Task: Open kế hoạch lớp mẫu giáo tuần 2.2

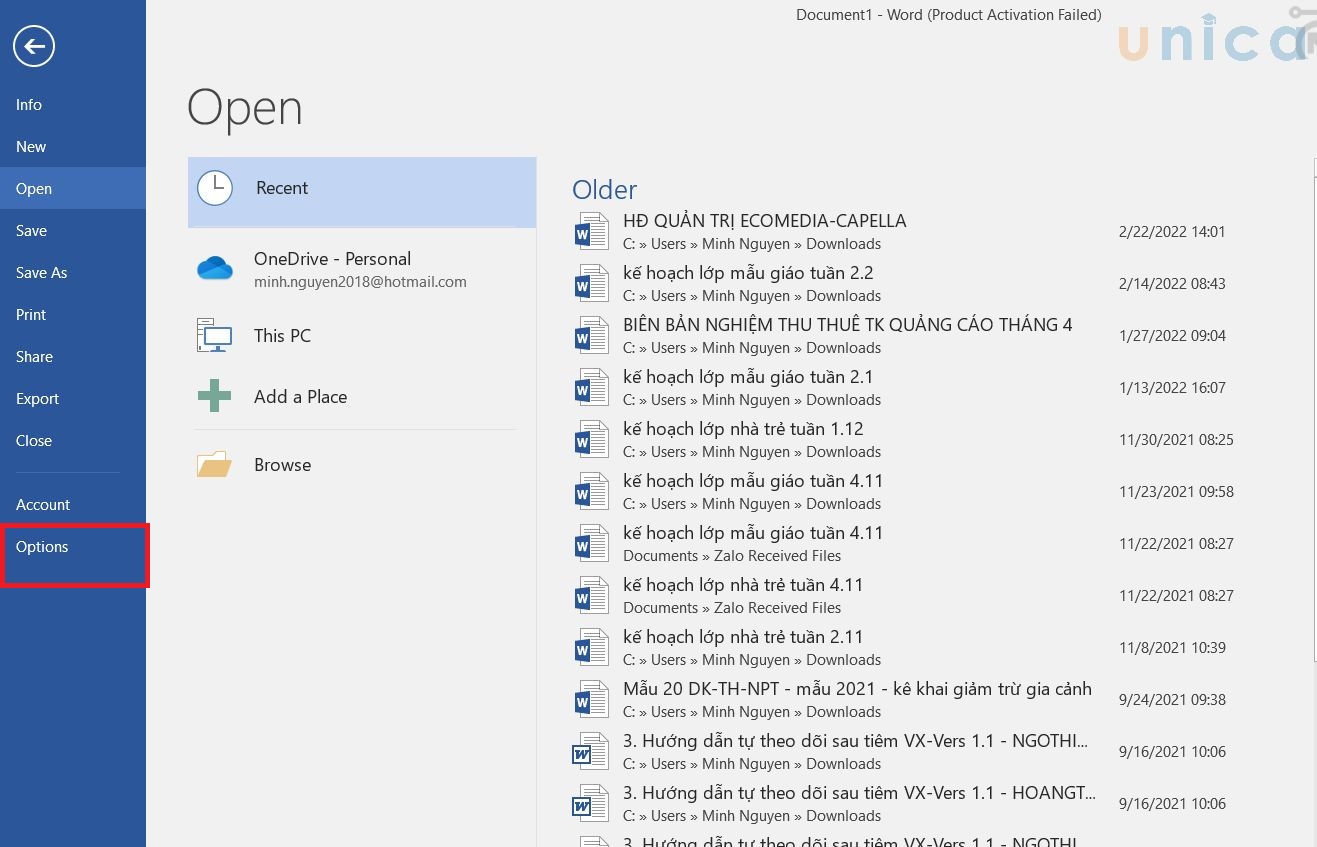Action: [748, 273]
